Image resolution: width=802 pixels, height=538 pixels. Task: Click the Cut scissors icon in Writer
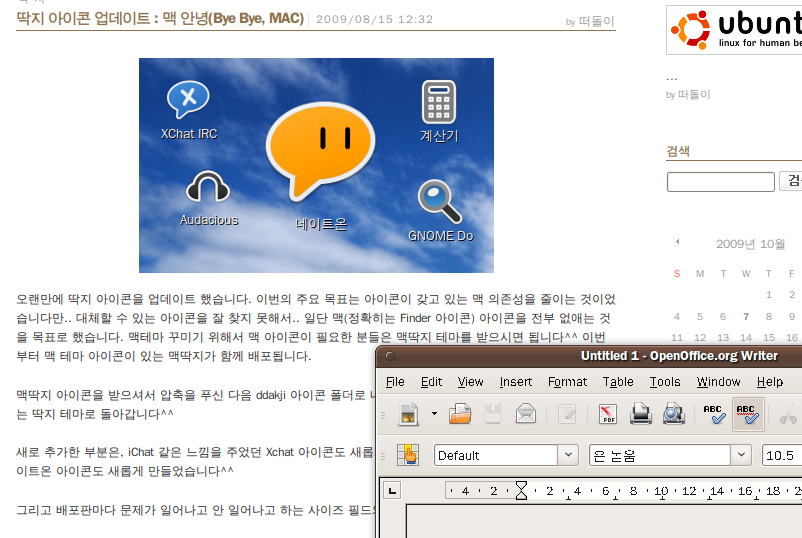point(788,414)
